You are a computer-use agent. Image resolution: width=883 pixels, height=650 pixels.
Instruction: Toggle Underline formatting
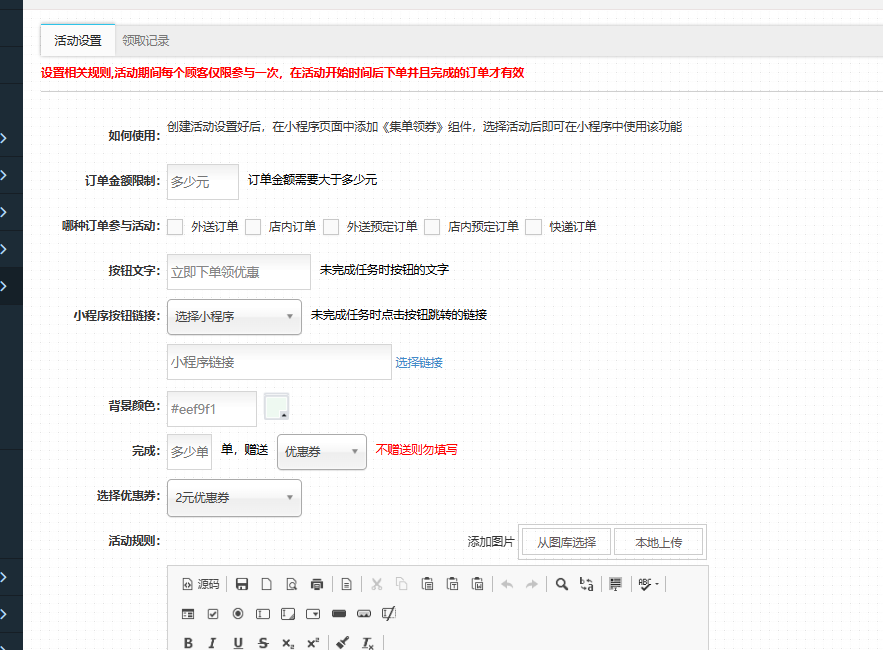click(x=238, y=643)
